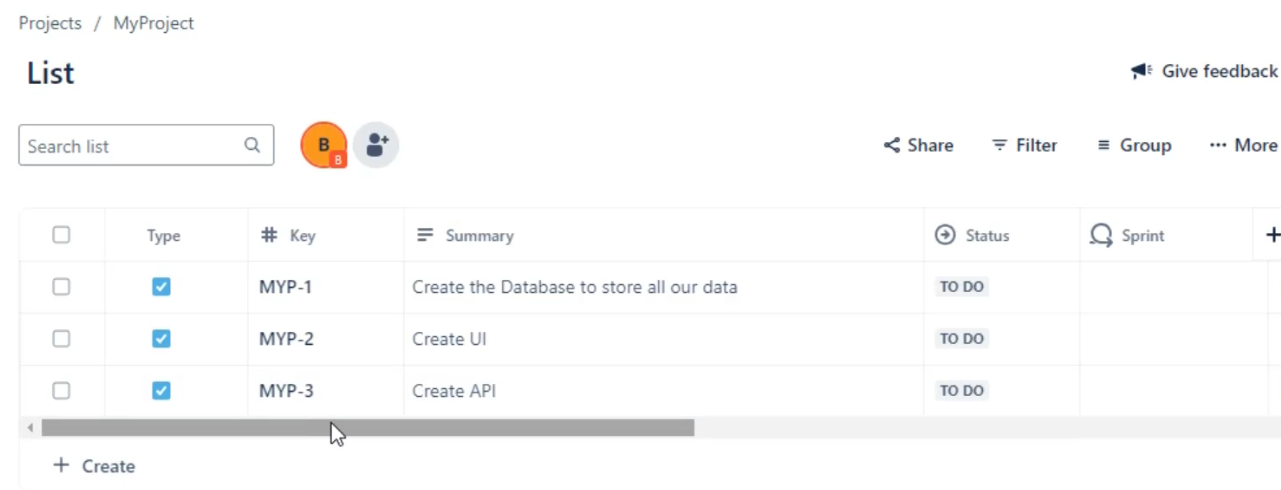Open the TO DO status dropdown for MYP-1
Screen dimensions: 1281x490
[962, 287]
